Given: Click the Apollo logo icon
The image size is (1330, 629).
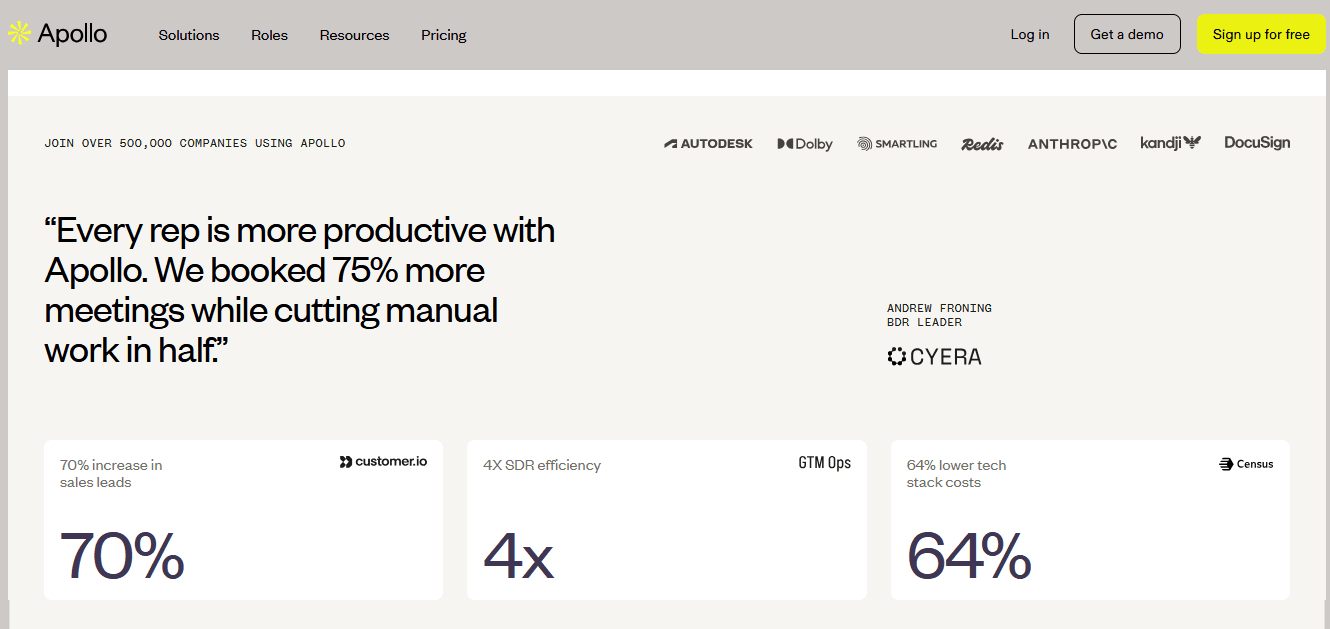Looking at the screenshot, I should (x=18, y=32).
